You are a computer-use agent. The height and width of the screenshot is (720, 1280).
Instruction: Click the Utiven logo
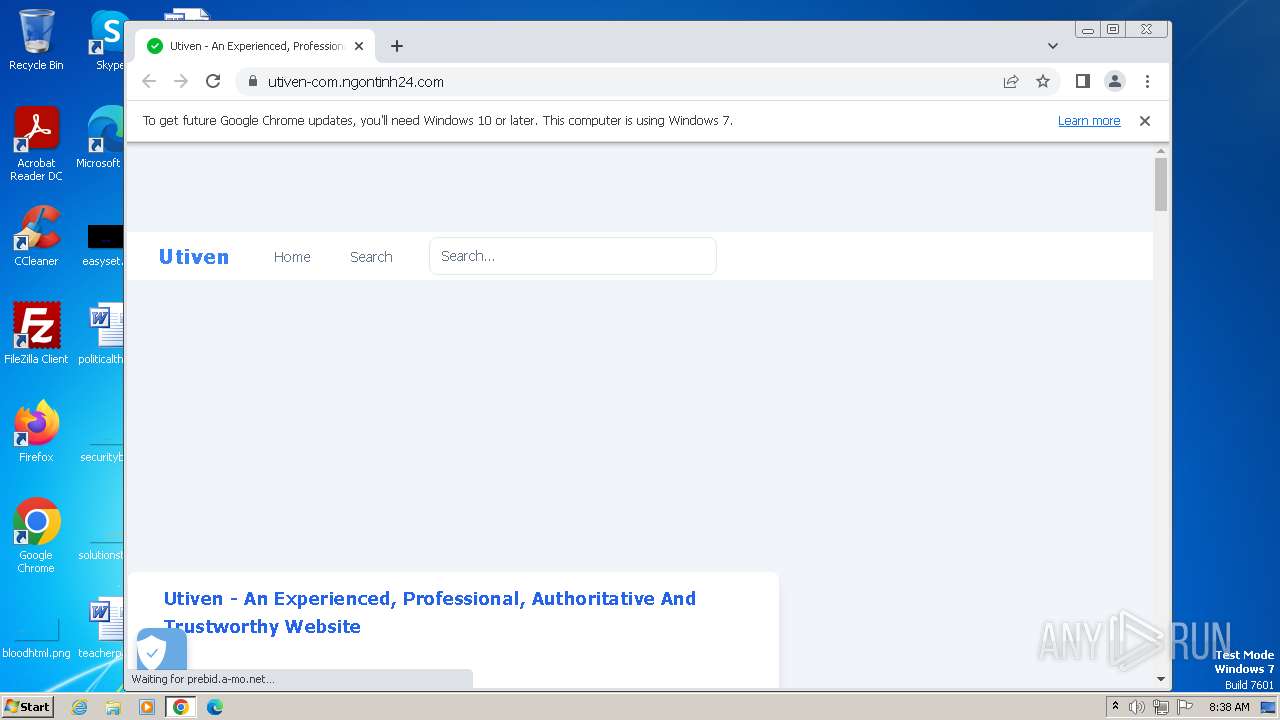click(194, 257)
